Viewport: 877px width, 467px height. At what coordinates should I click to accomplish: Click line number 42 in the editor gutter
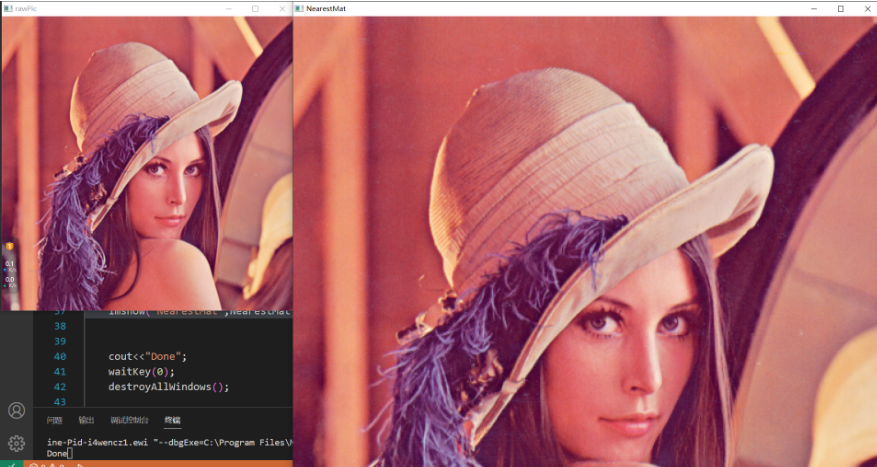tap(60, 386)
